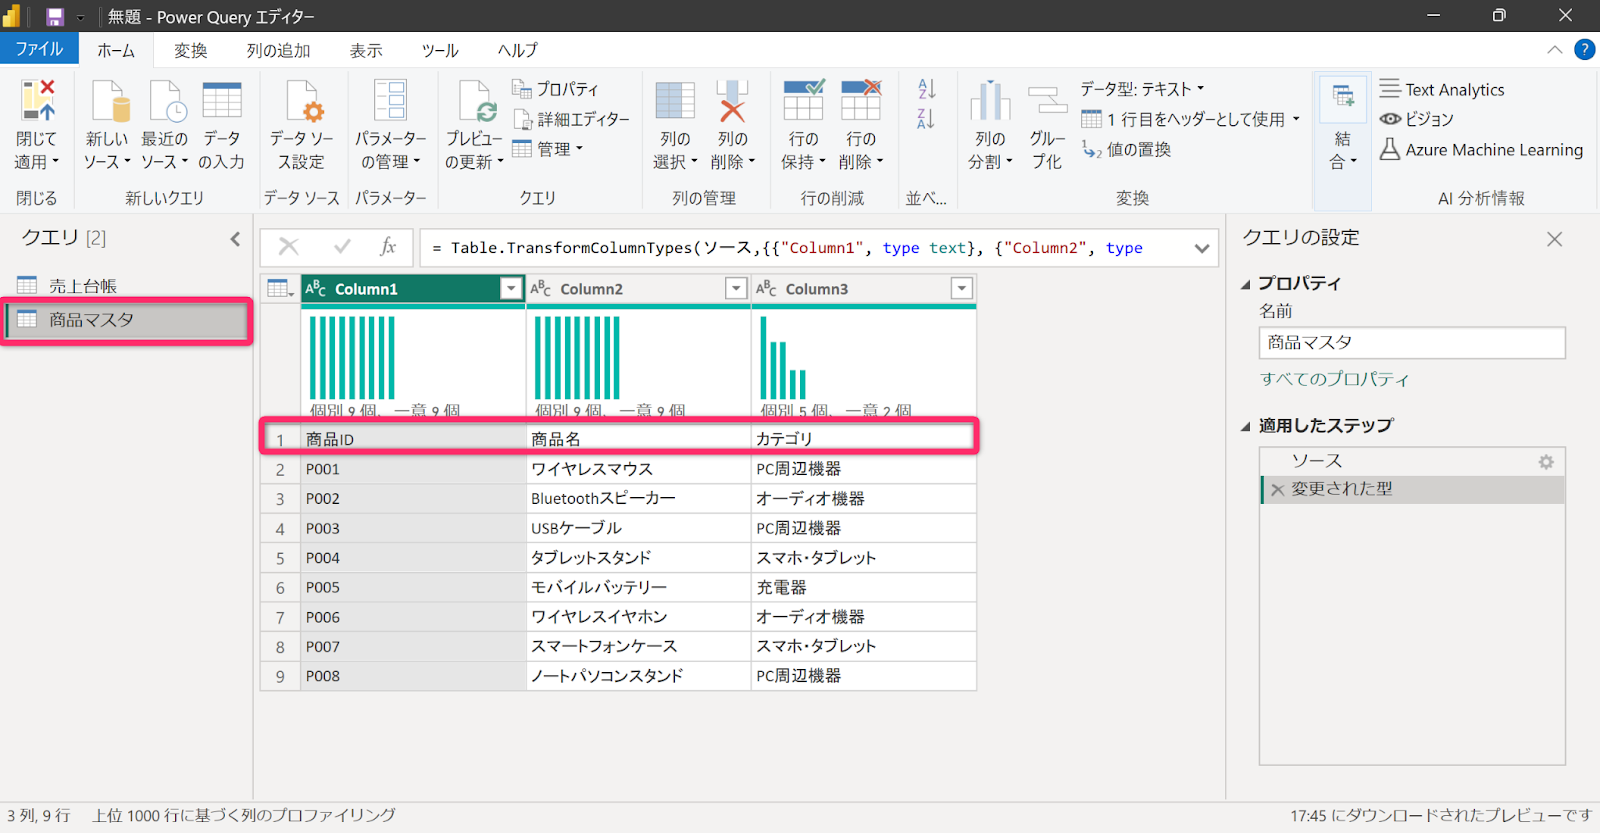1600x833 pixels.
Task: Collapse the Queries pane arrow
Action: 235,239
